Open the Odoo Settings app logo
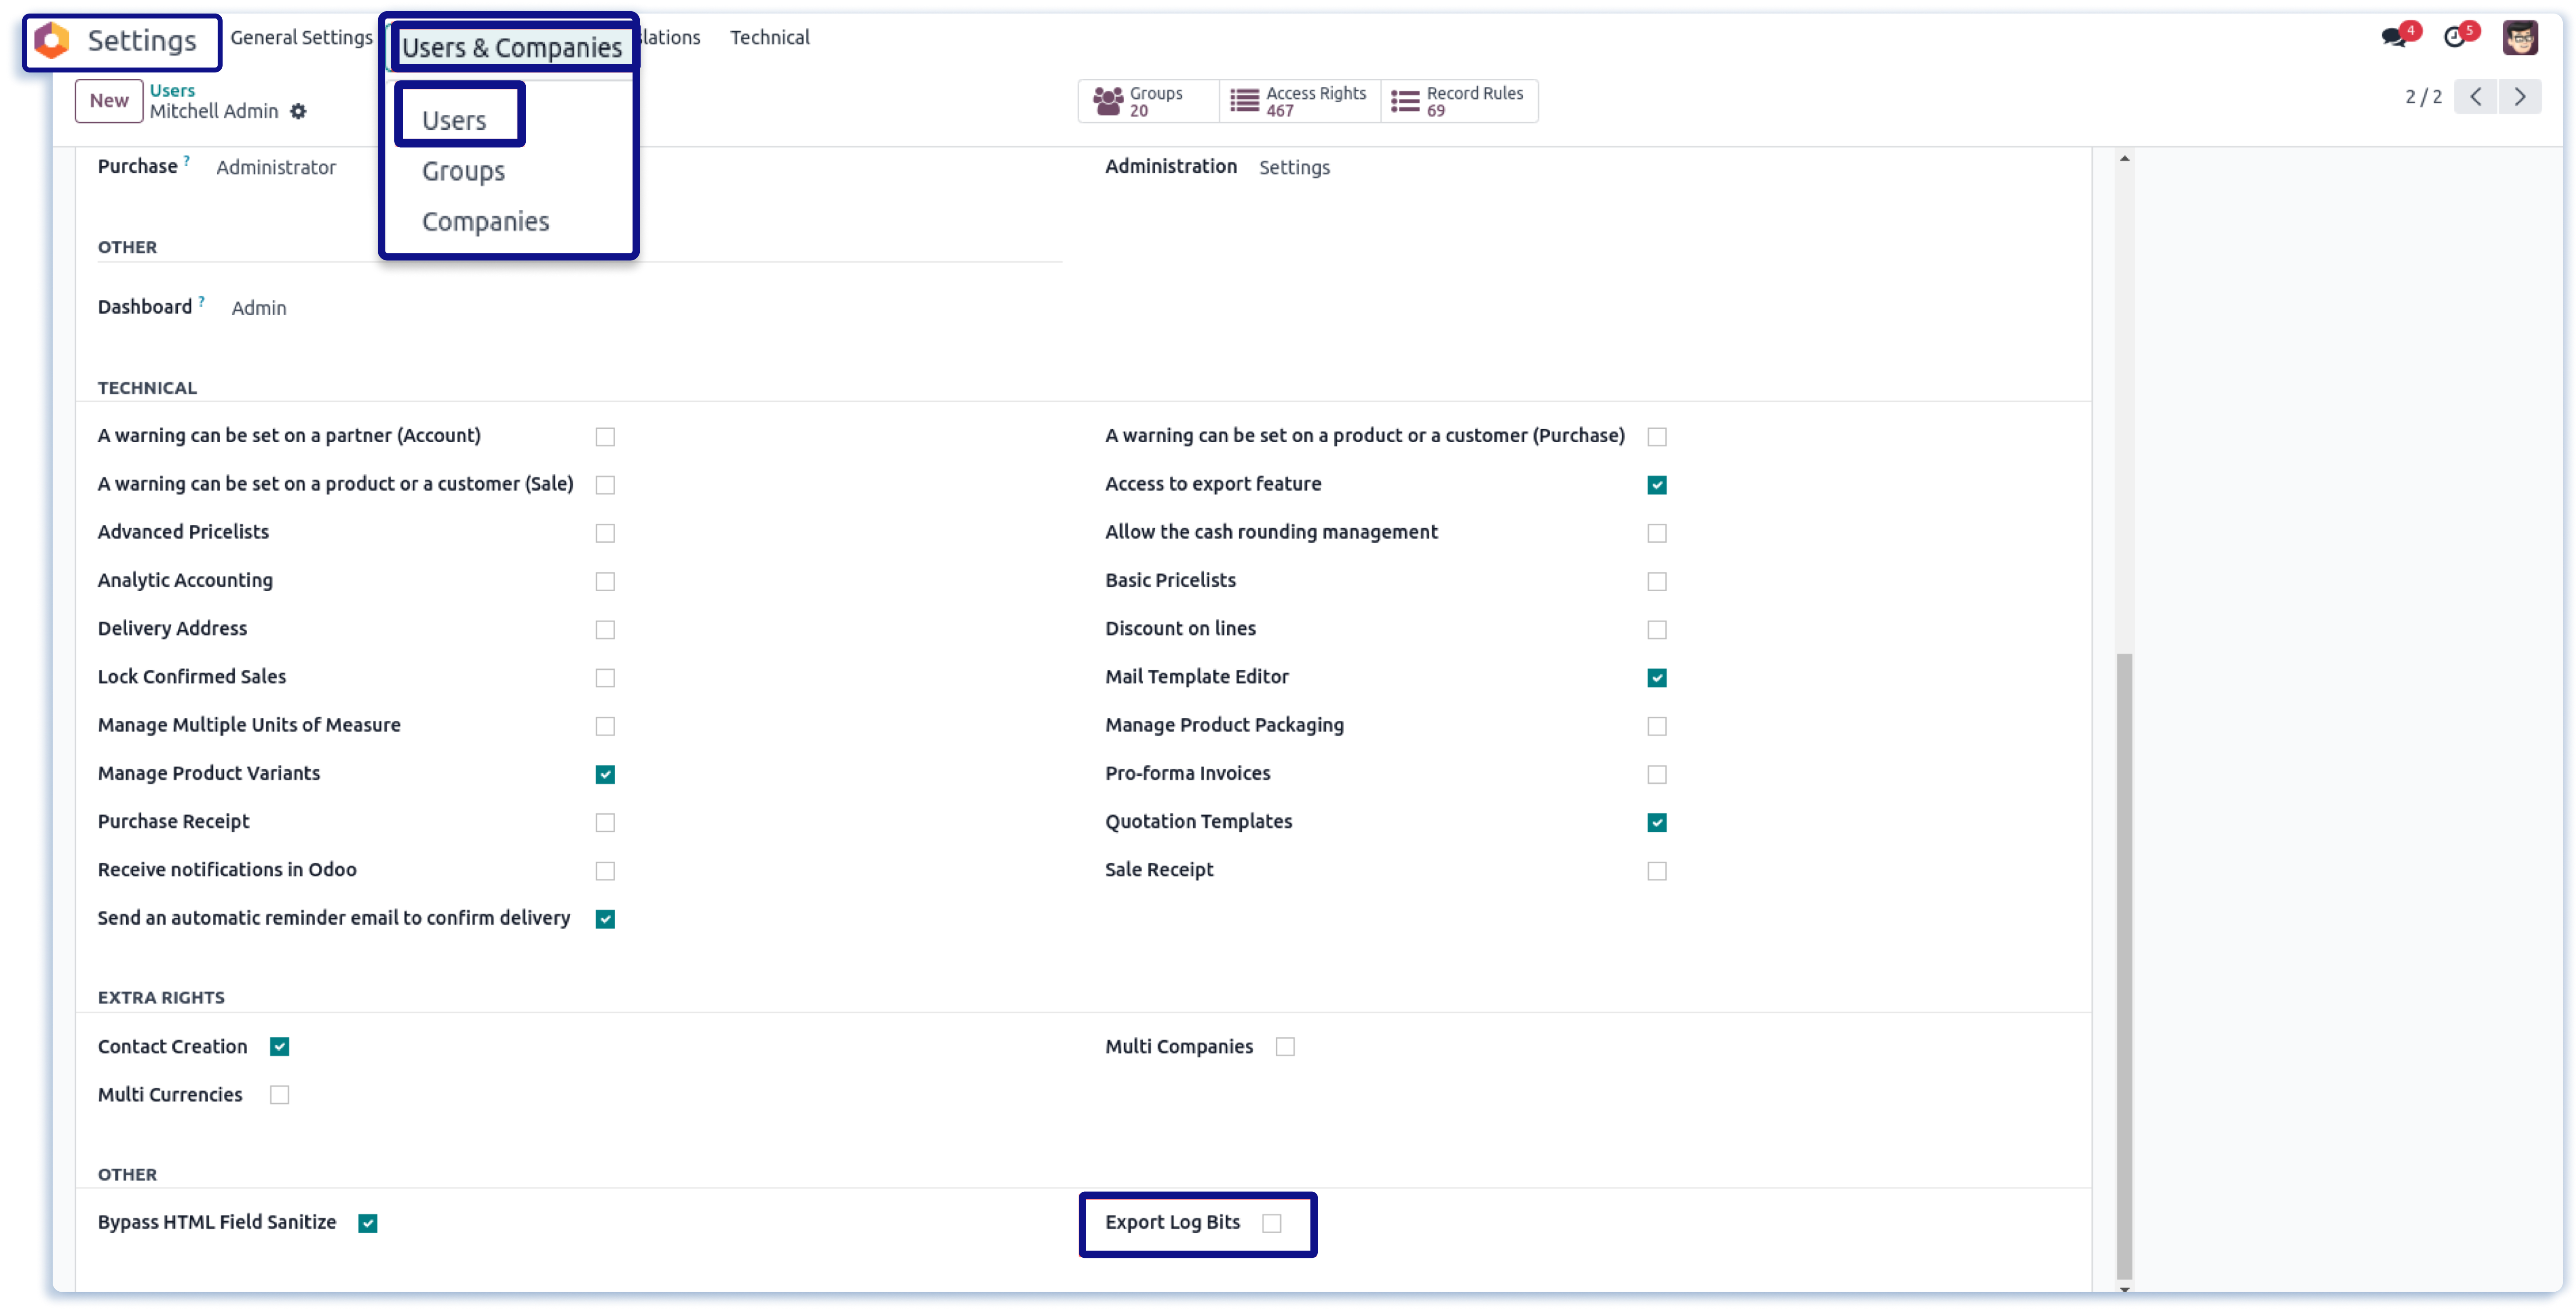The height and width of the screenshot is (1311, 2576). pyautogui.click(x=52, y=41)
